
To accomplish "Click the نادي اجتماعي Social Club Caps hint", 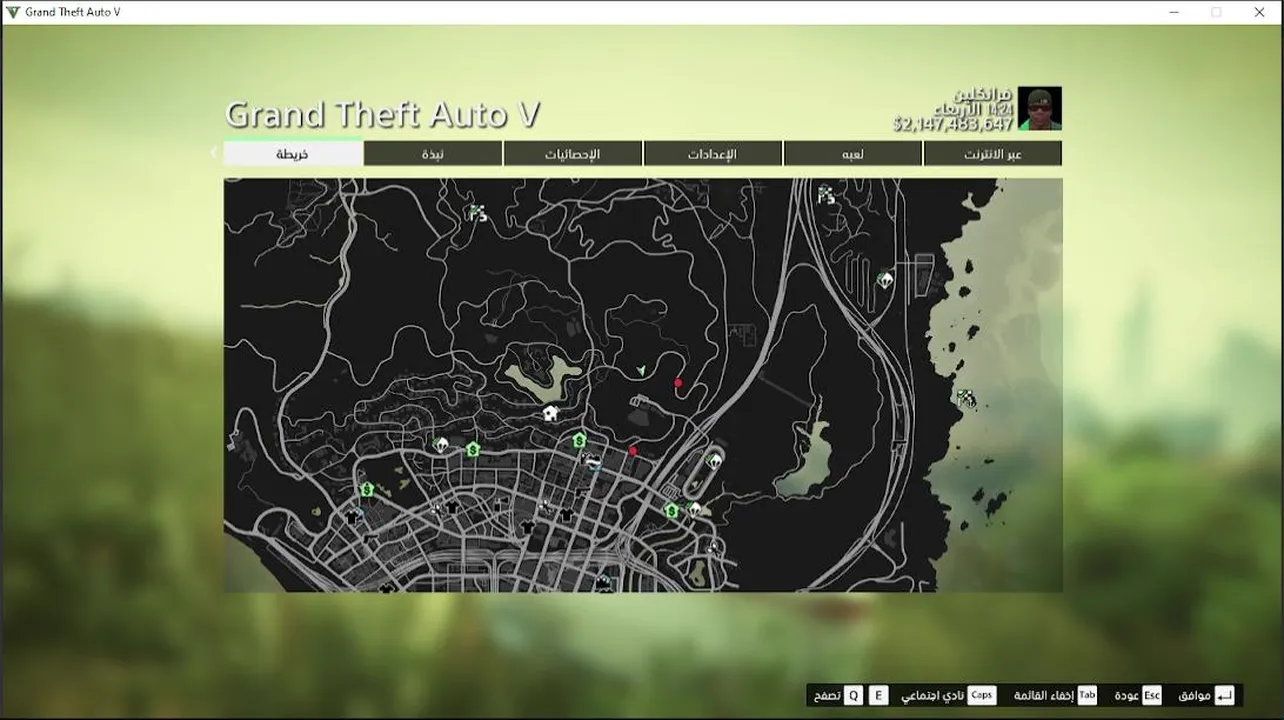I will (x=948, y=696).
